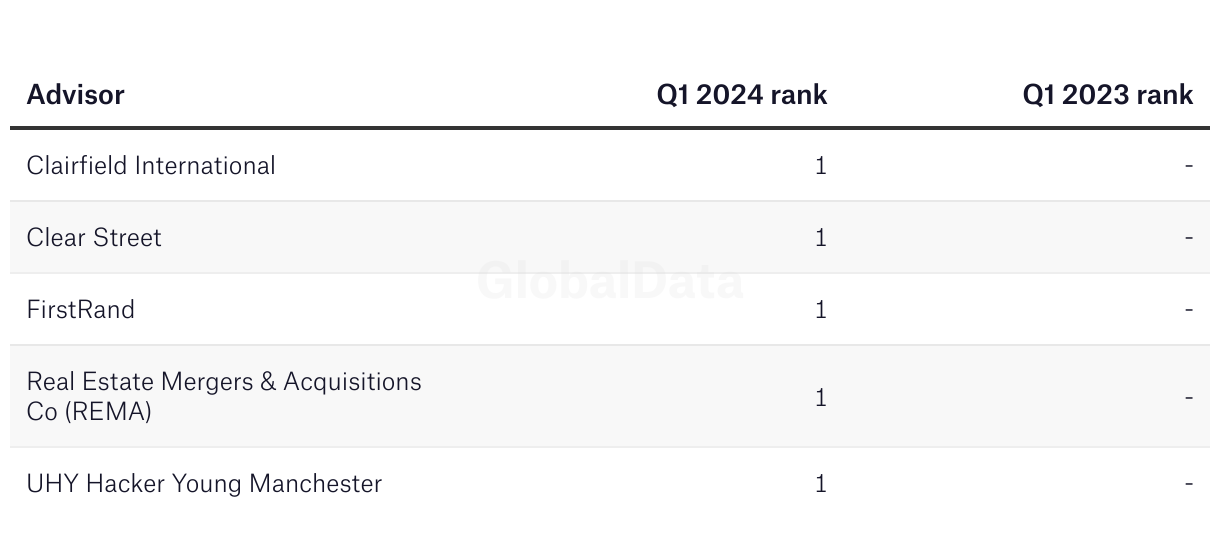Screen dimensions: 1220x560
Task: Click UHY Hacker Young's Q1 2023 rank dash
Action: [x=1189, y=485]
